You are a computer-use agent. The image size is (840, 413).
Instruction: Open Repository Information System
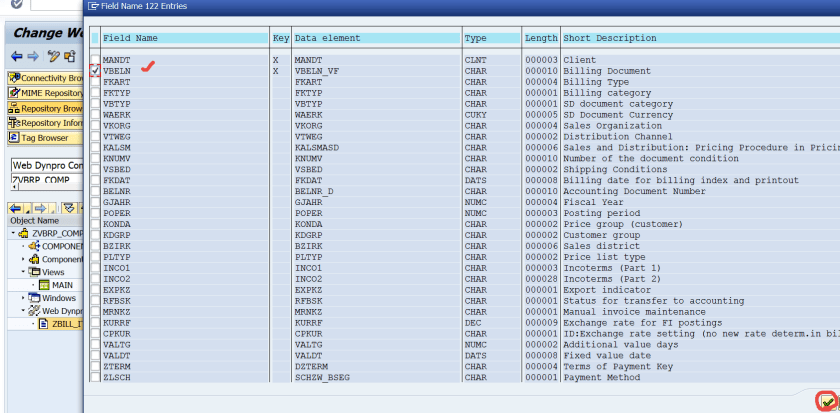pos(46,123)
